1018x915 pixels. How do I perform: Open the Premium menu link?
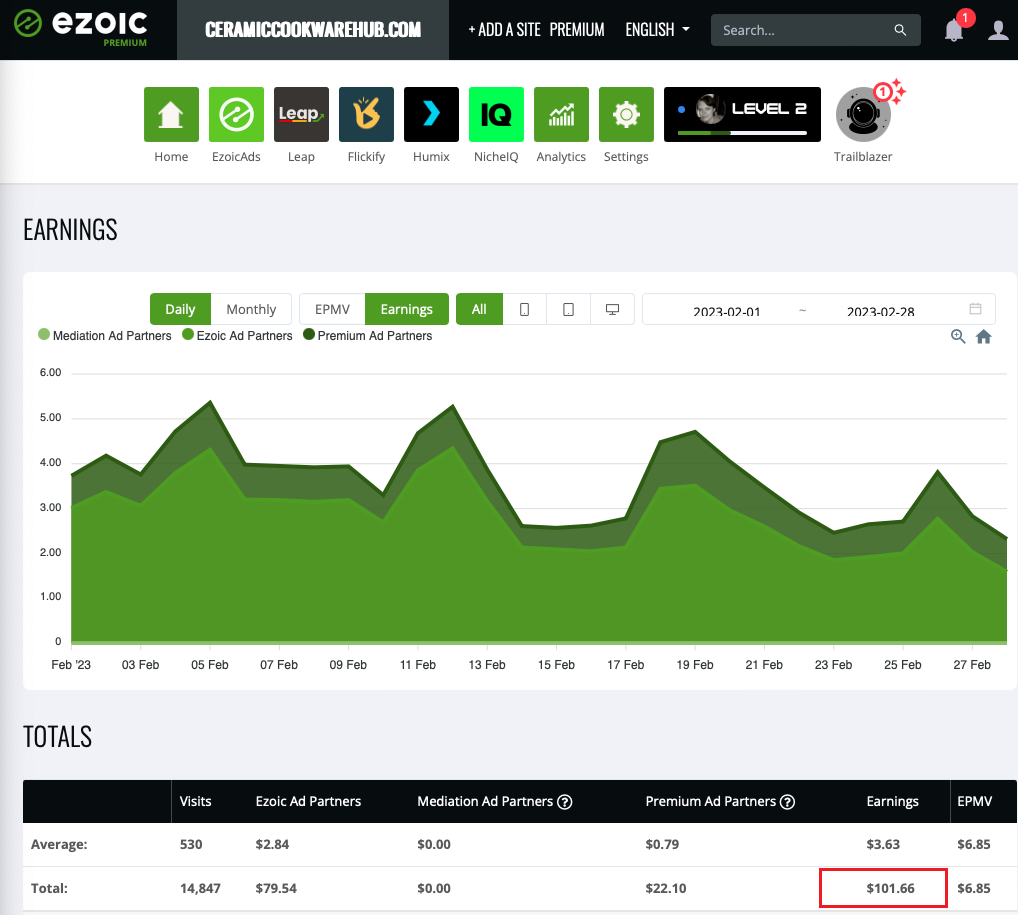coord(577,30)
